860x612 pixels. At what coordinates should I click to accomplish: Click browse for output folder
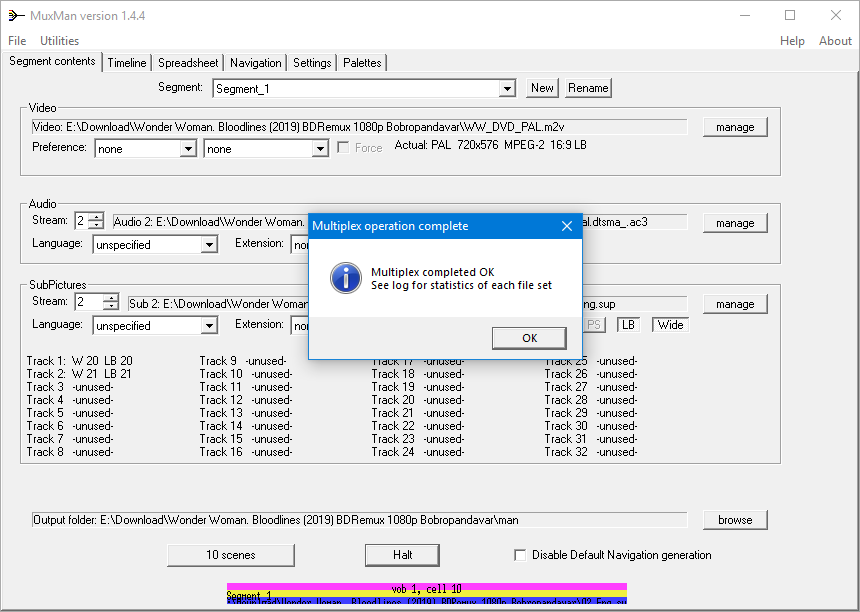tap(735, 520)
